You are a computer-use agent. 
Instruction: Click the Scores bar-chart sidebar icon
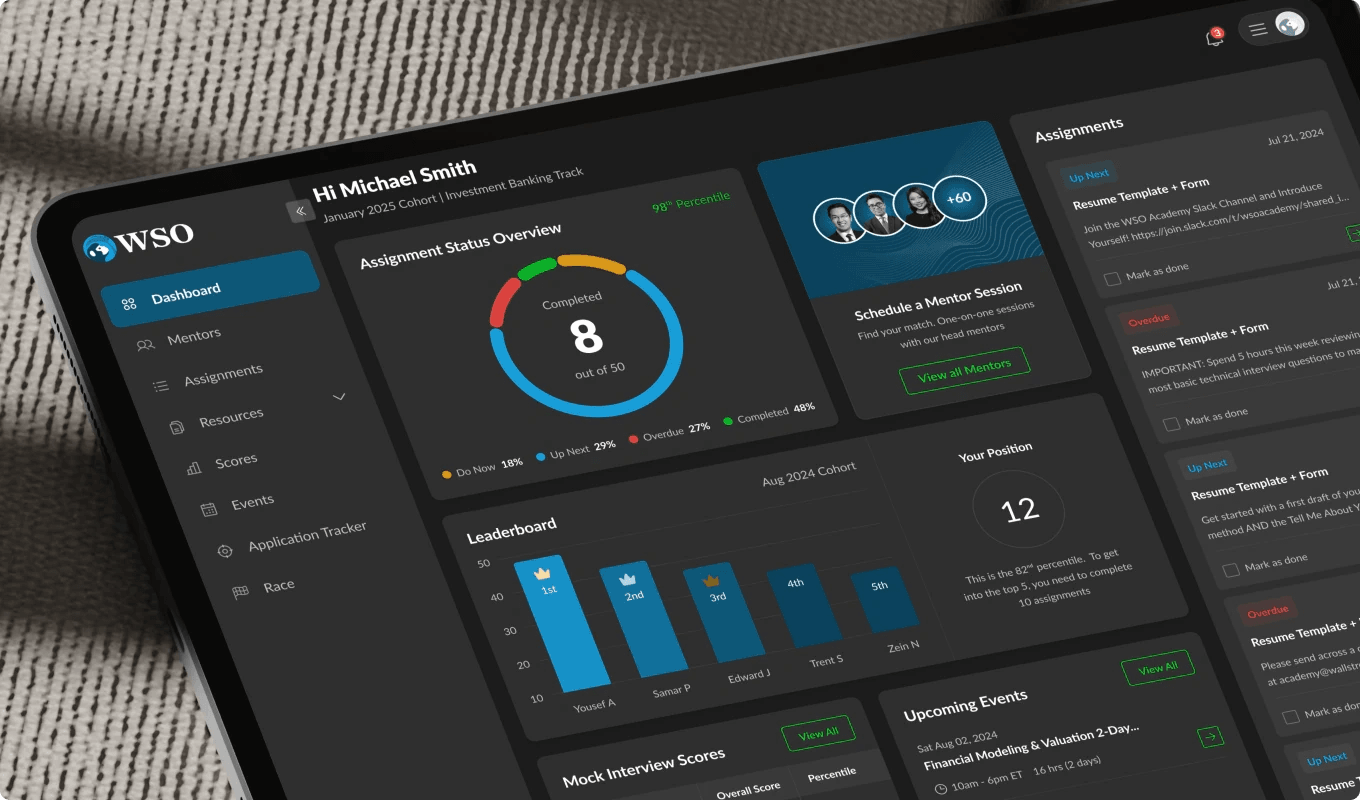tap(194, 467)
